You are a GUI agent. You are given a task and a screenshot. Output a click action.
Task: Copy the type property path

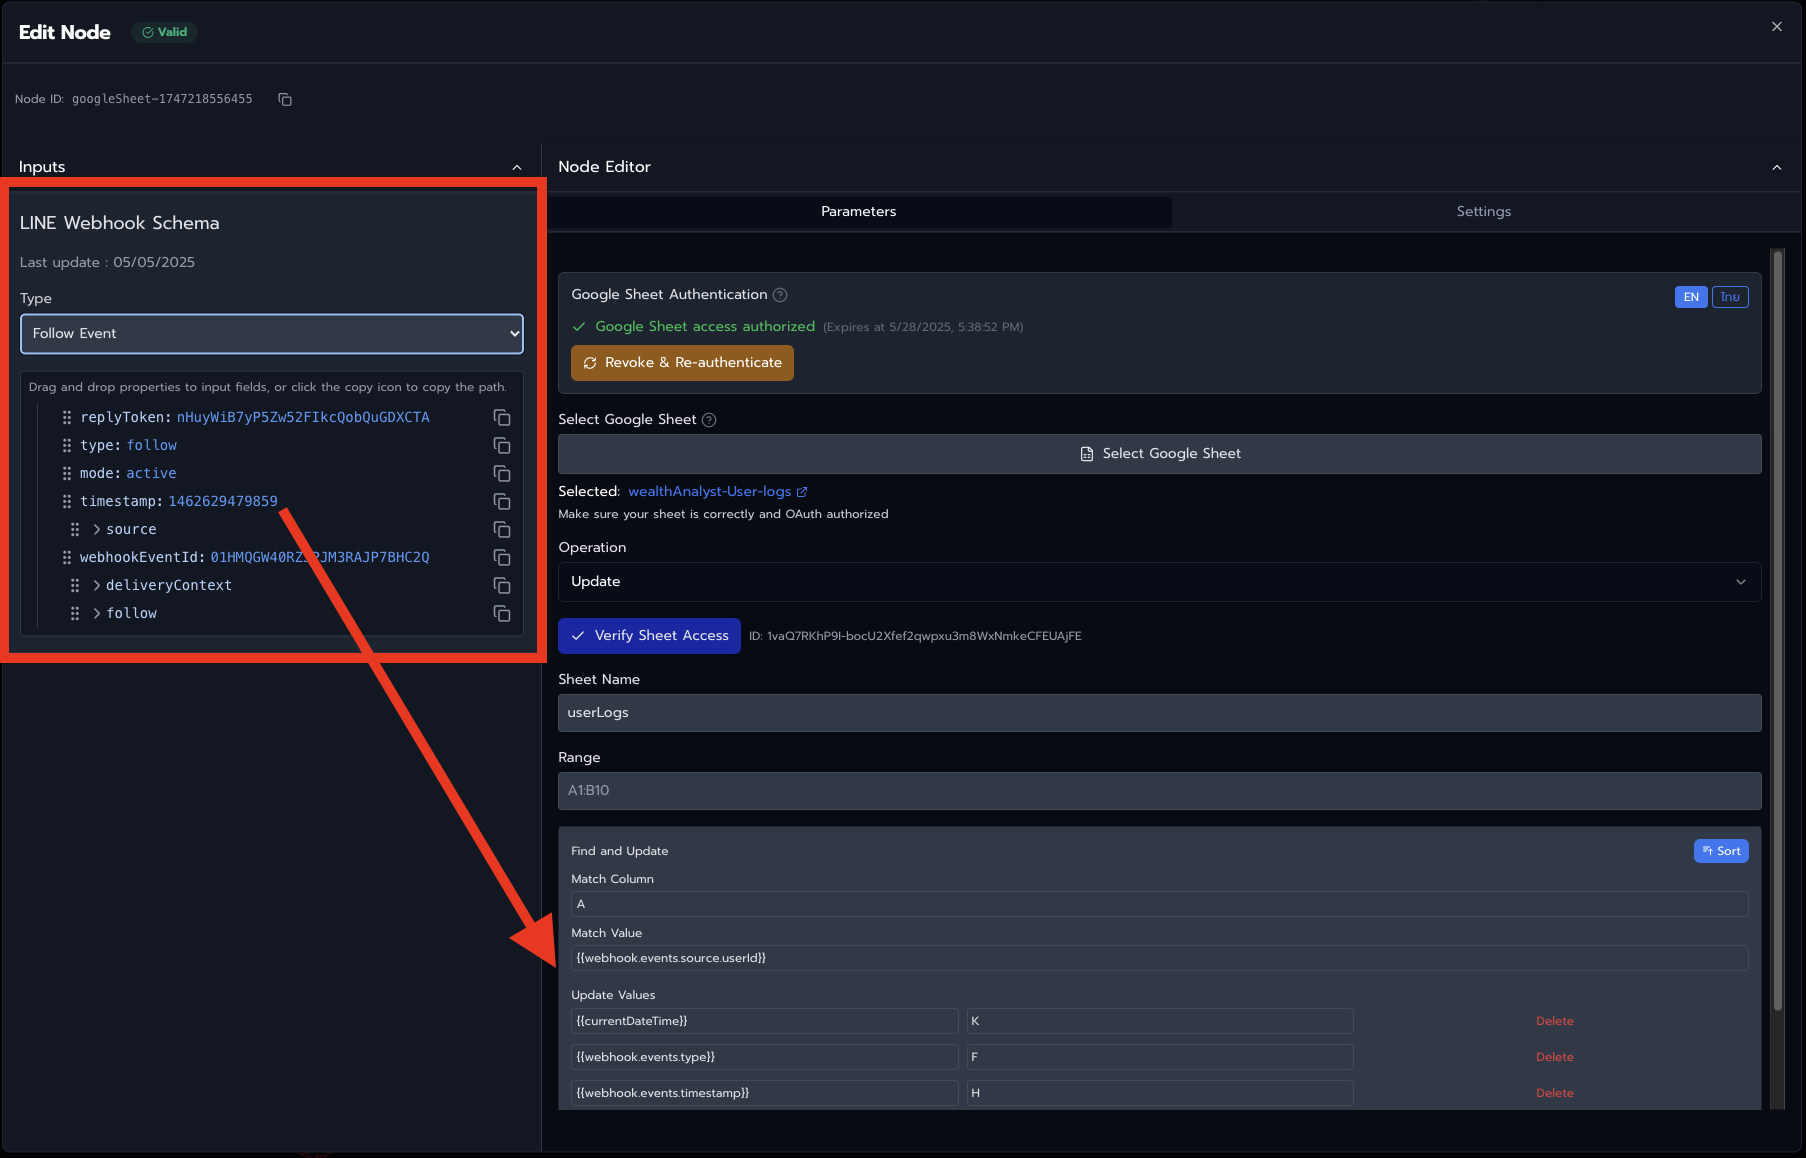[502, 446]
